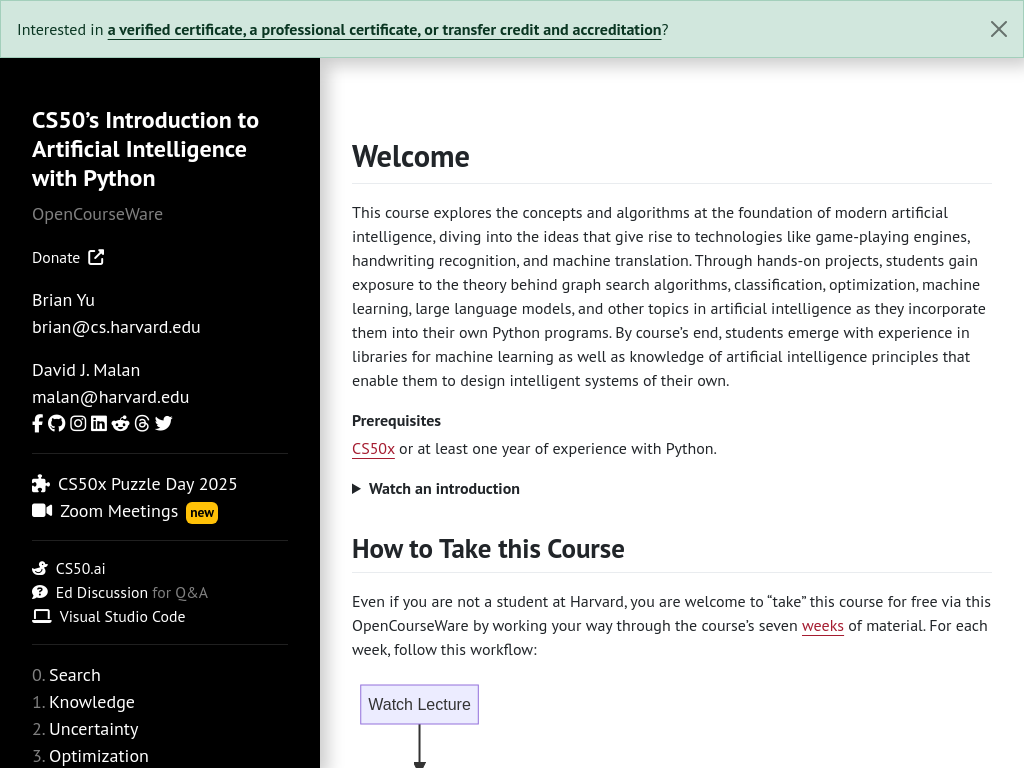Expand the Watch an introduction section
Image resolution: width=1024 pixels, height=768 pixels.
(436, 488)
